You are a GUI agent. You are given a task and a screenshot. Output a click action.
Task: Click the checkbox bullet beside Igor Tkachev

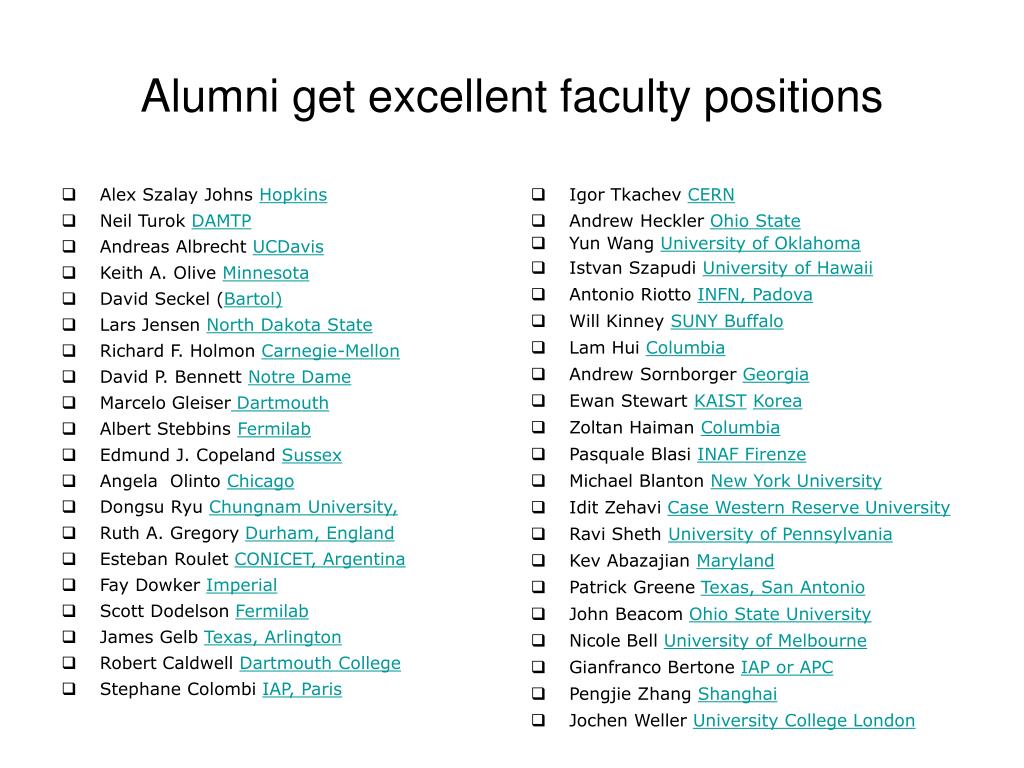point(538,194)
